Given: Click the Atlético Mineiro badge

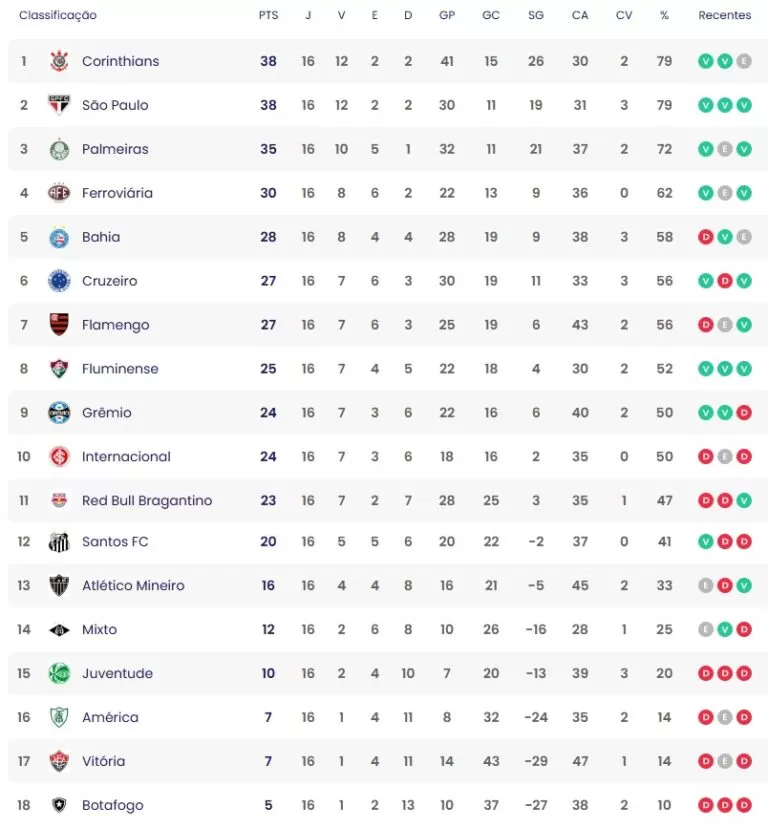Looking at the screenshot, I should coord(59,586).
